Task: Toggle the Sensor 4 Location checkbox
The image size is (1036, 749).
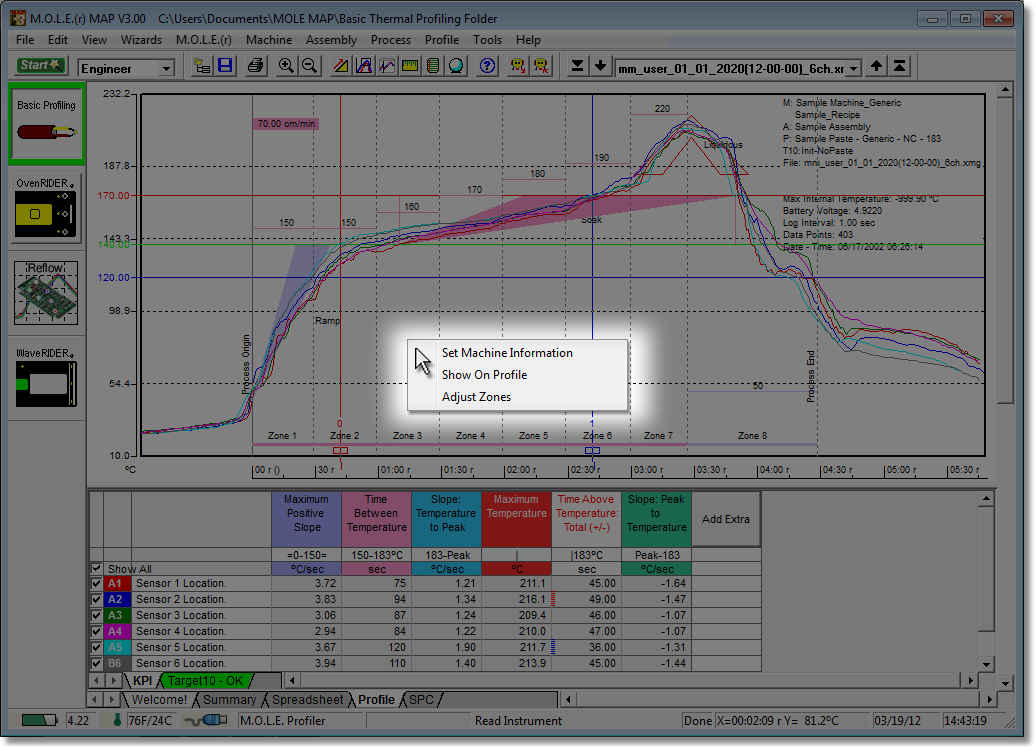Action: click(96, 631)
